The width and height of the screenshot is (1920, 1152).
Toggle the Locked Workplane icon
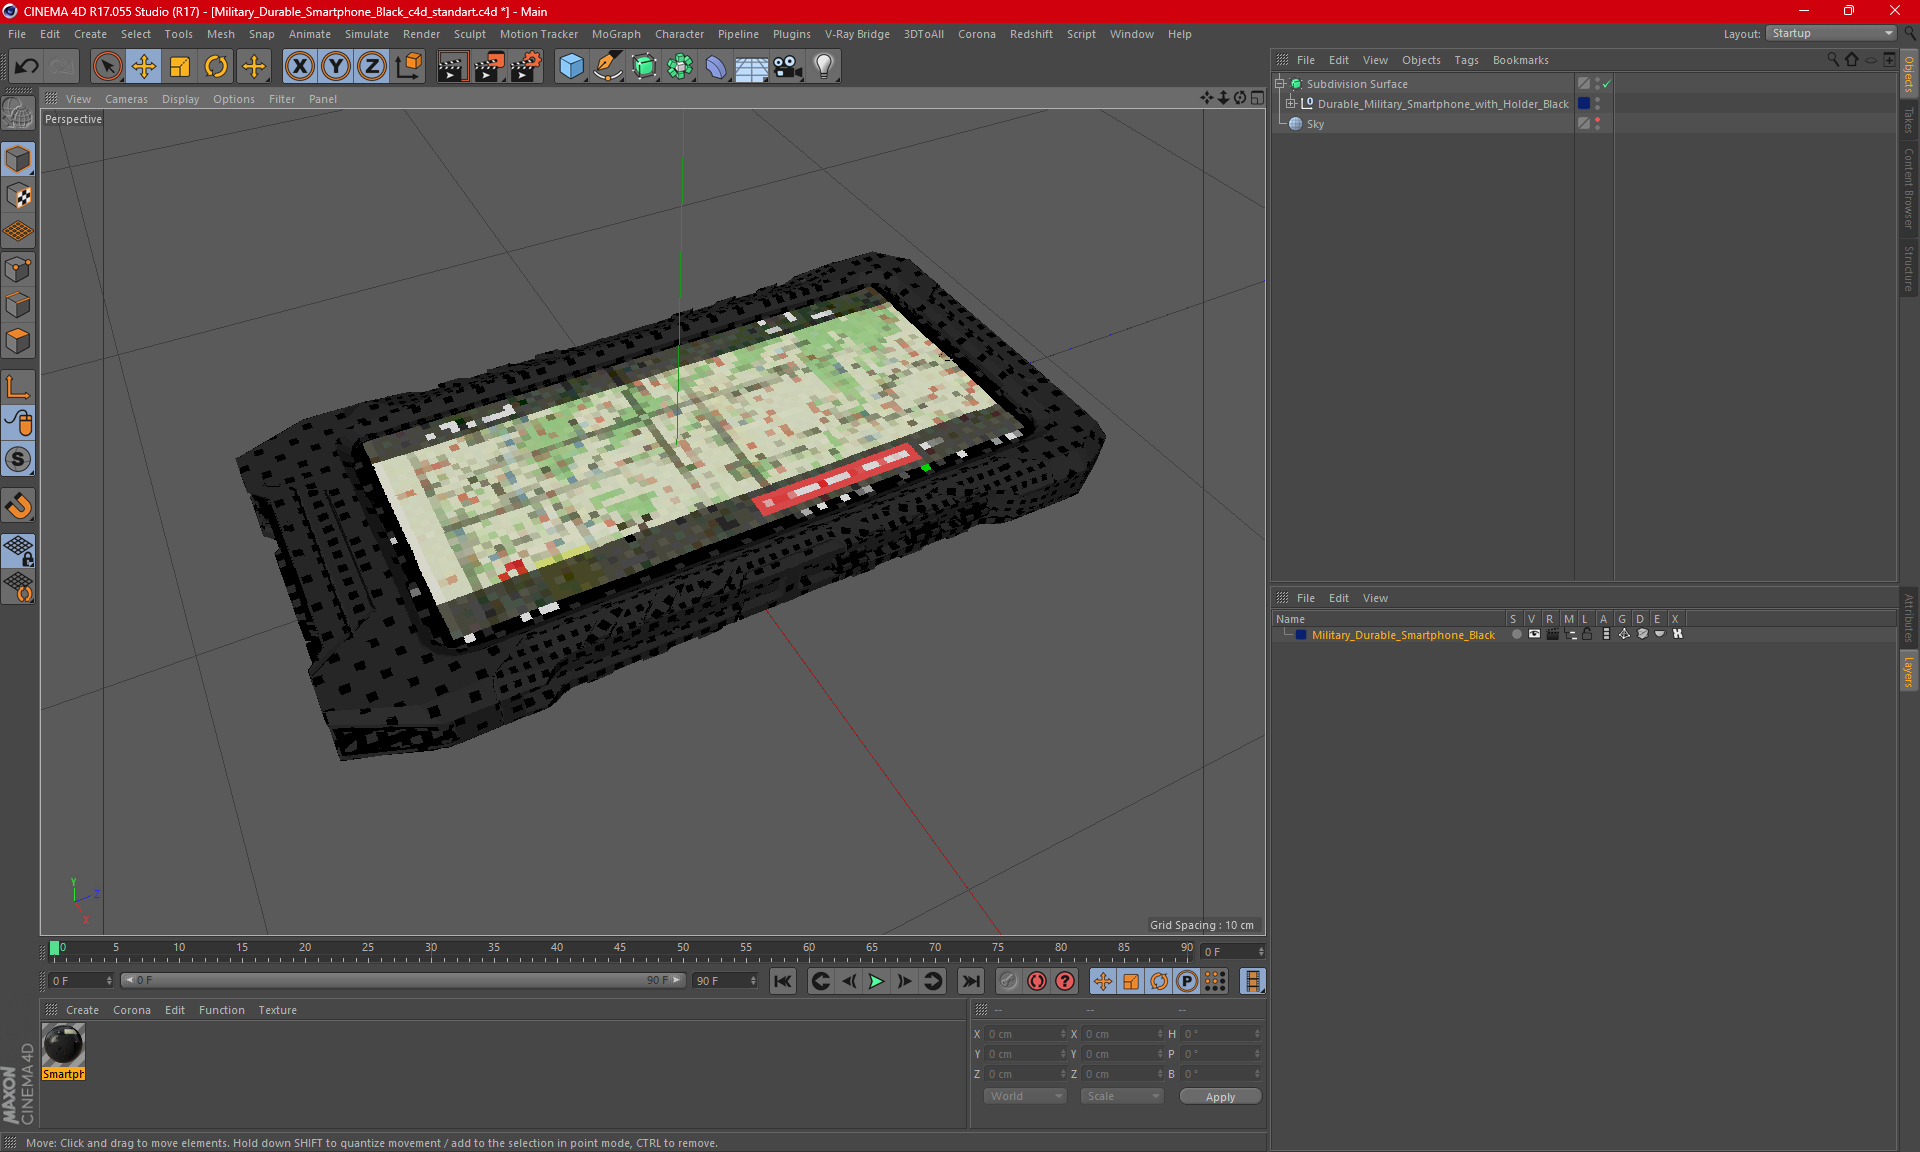click(x=19, y=551)
